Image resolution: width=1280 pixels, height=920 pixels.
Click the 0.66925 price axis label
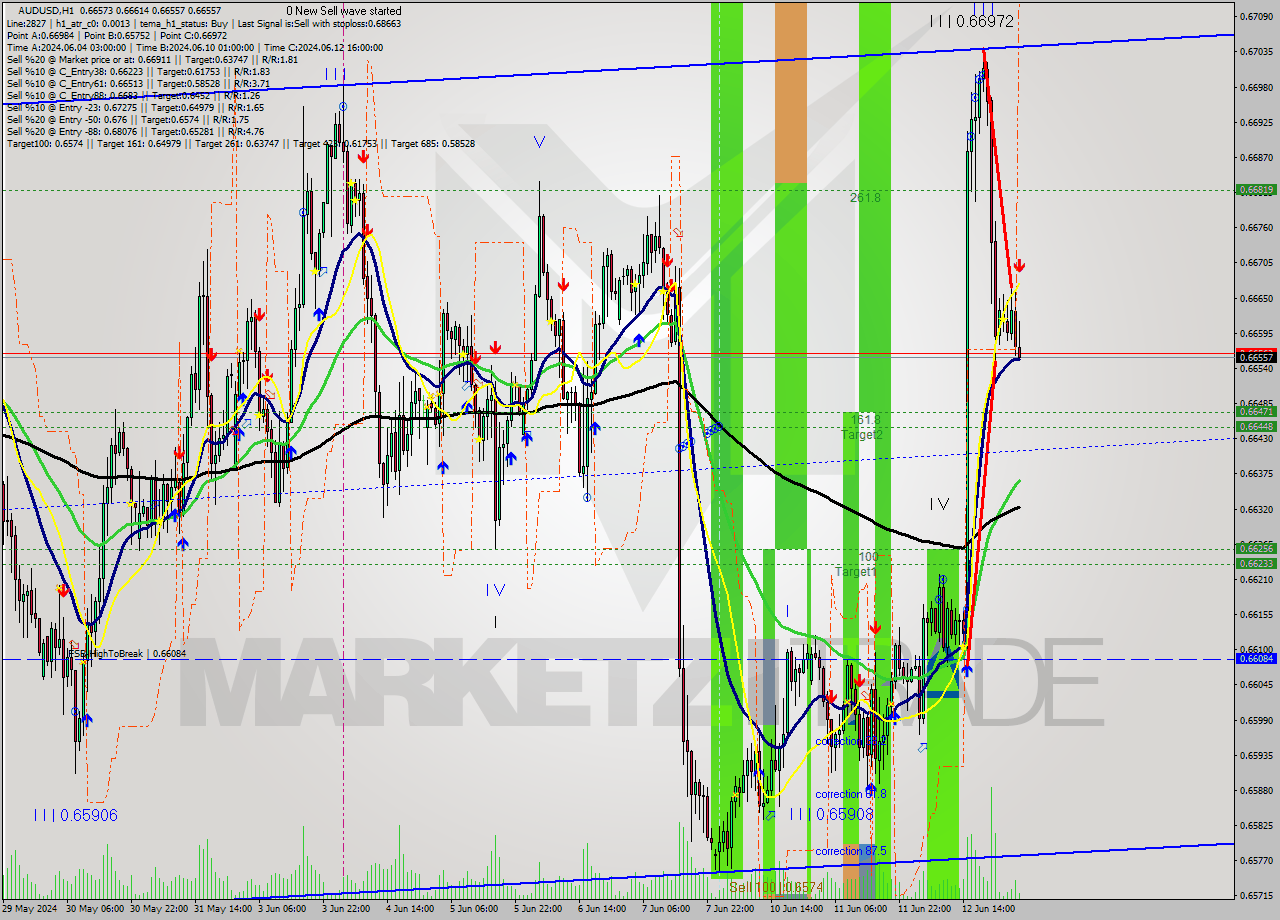pos(1256,122)
